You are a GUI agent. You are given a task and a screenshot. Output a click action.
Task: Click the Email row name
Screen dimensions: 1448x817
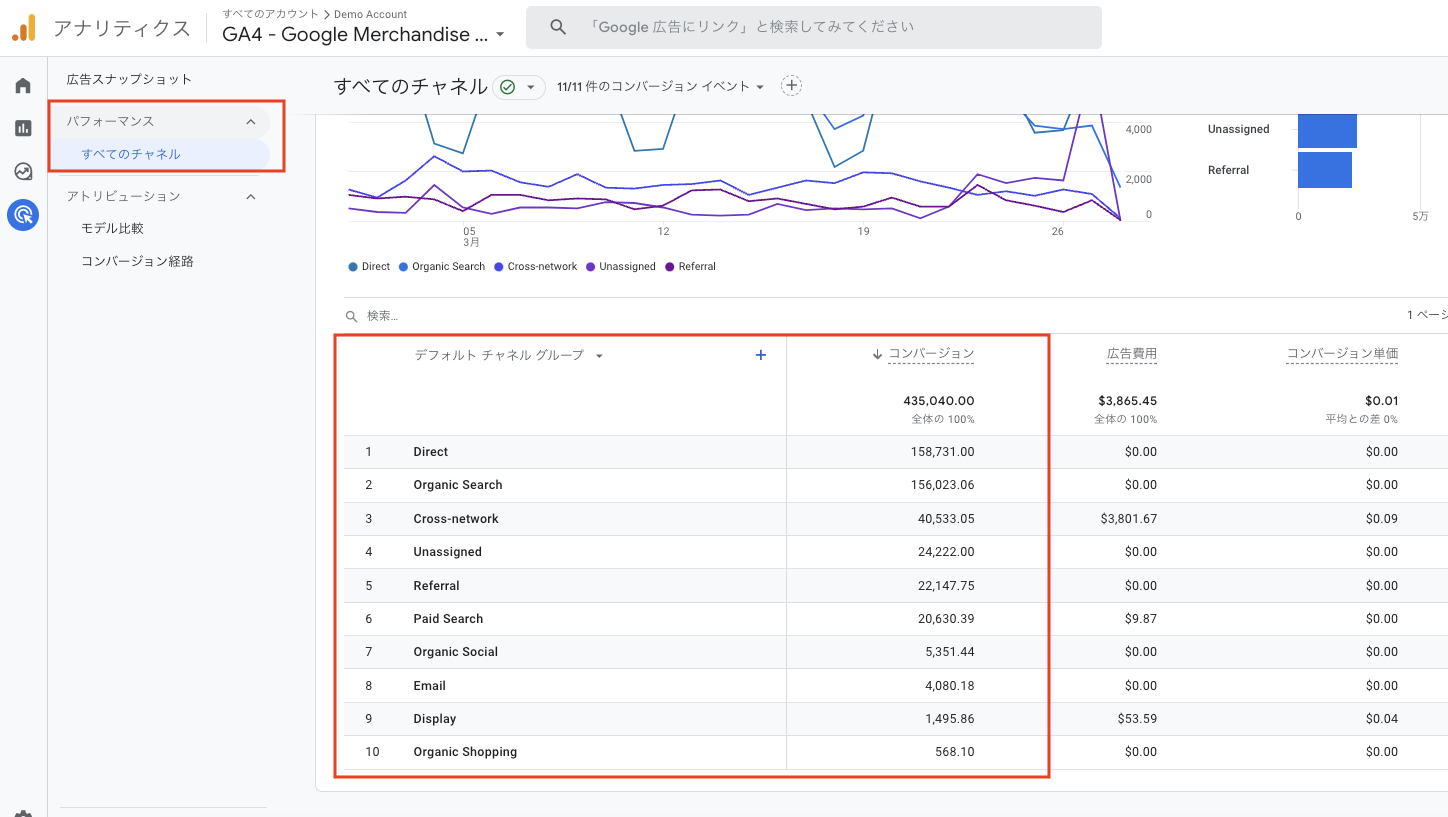430,686
